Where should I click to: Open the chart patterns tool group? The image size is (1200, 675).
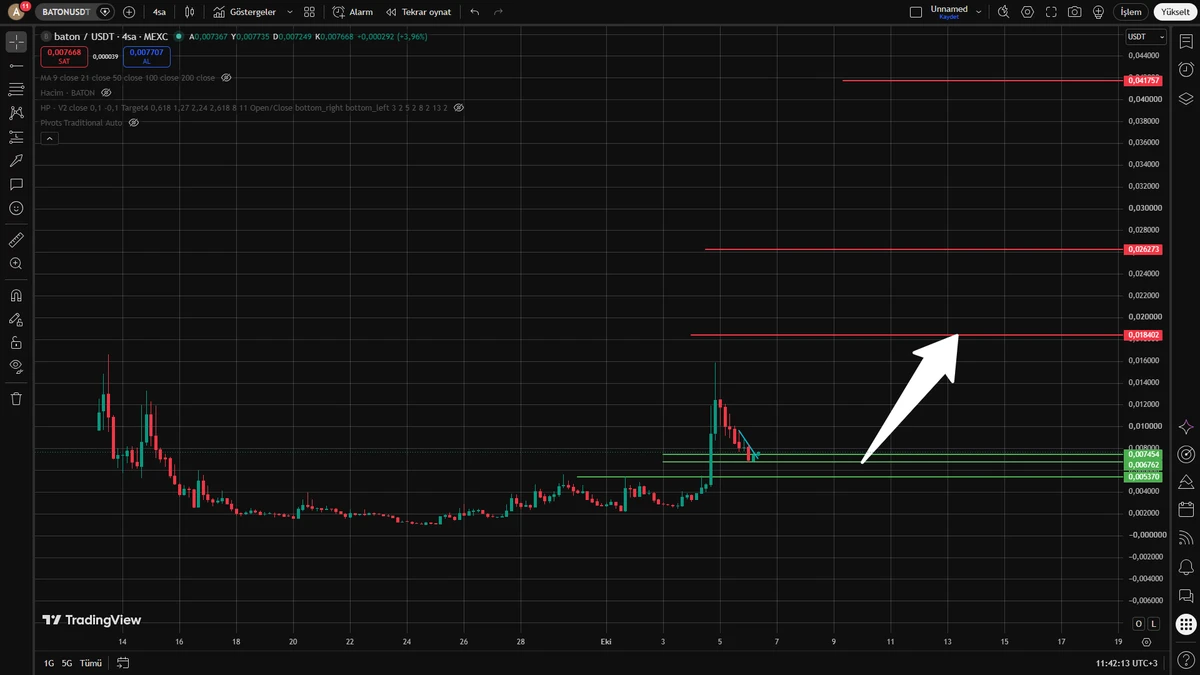[x=16, y=113]
